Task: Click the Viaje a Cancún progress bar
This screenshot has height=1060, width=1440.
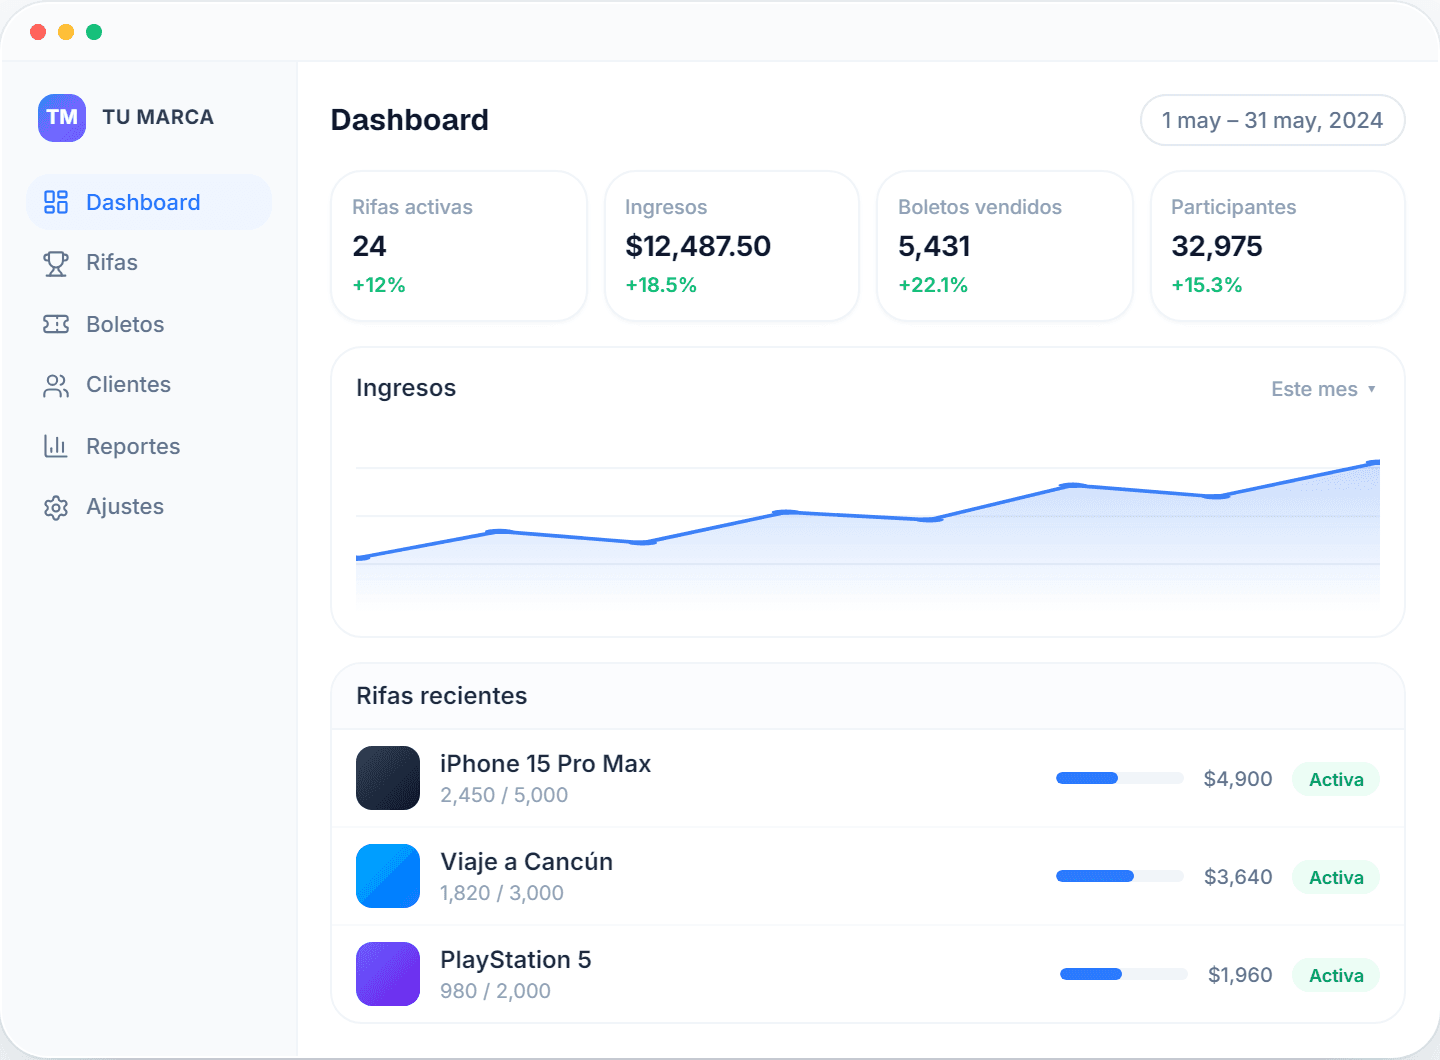Action: pyautogui.click(x=1120, y=876)
